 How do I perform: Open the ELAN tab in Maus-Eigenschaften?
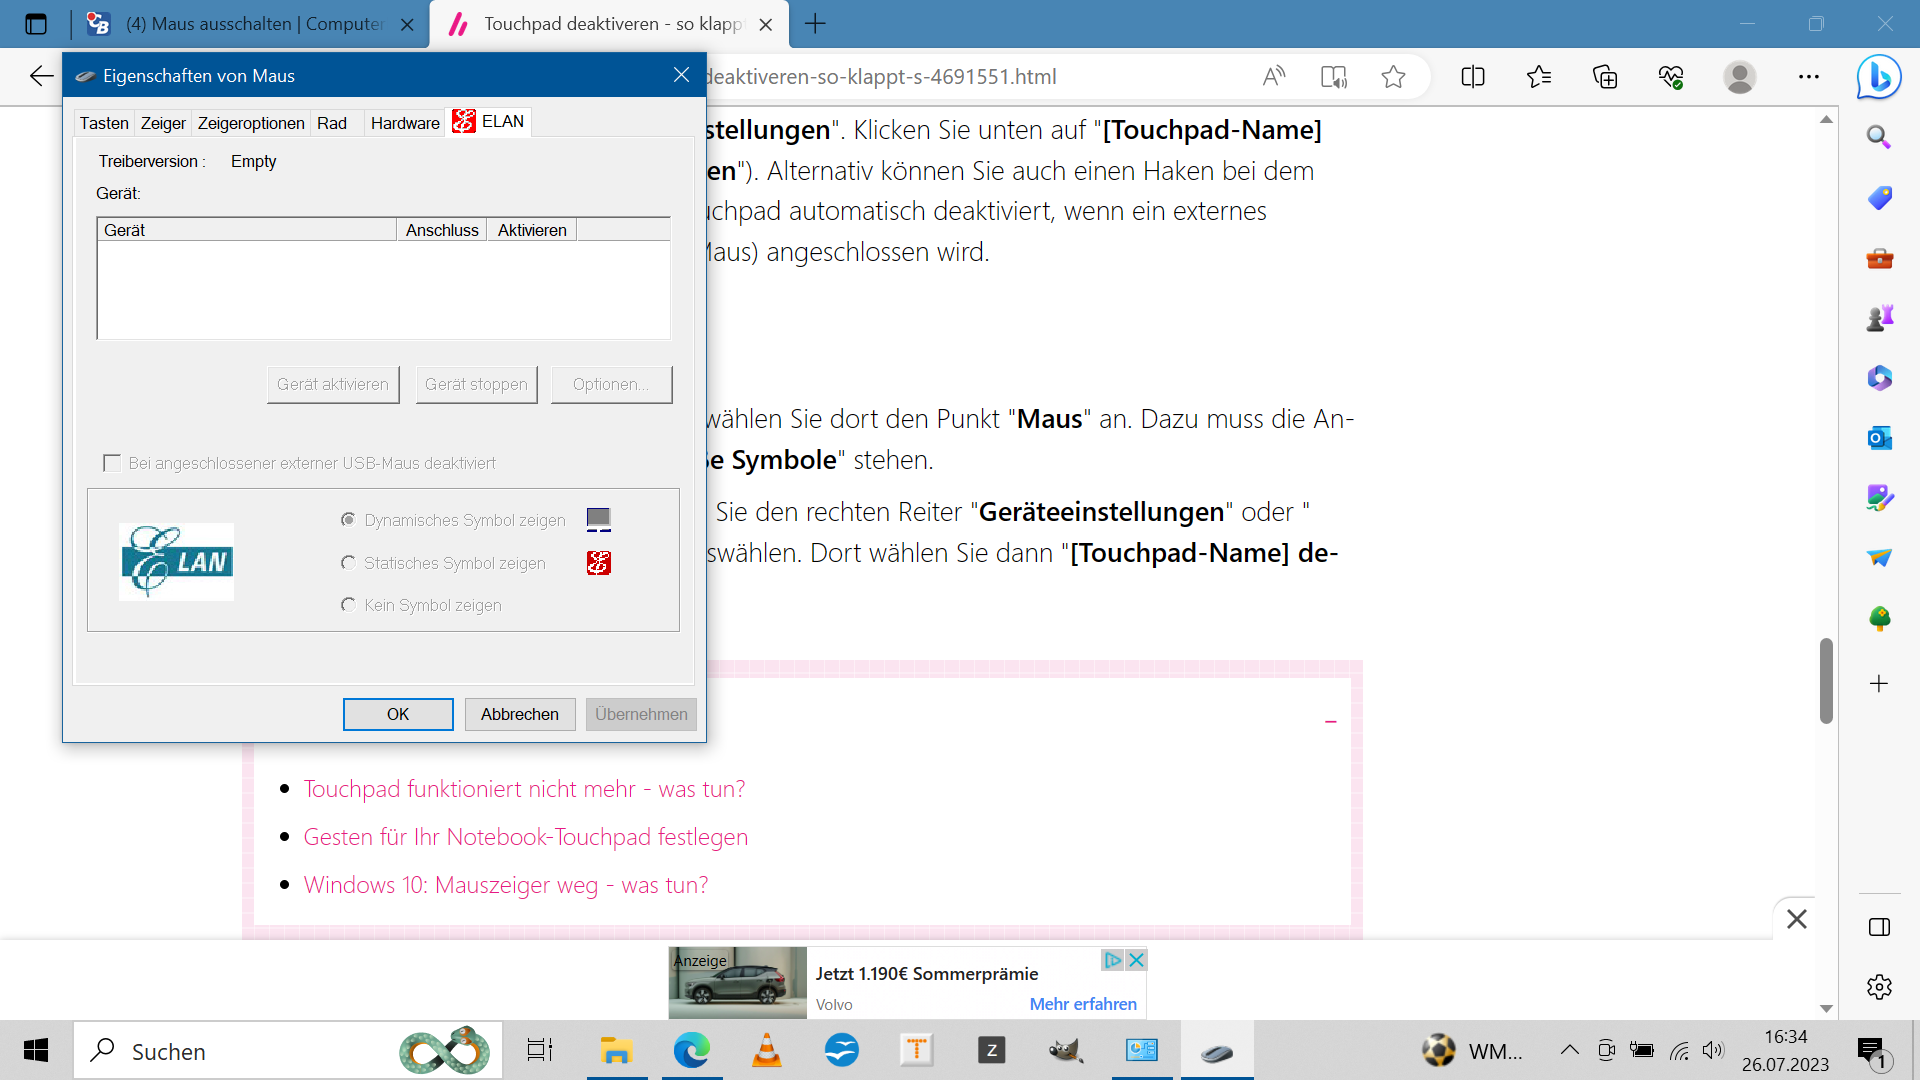tap(489, 121)
